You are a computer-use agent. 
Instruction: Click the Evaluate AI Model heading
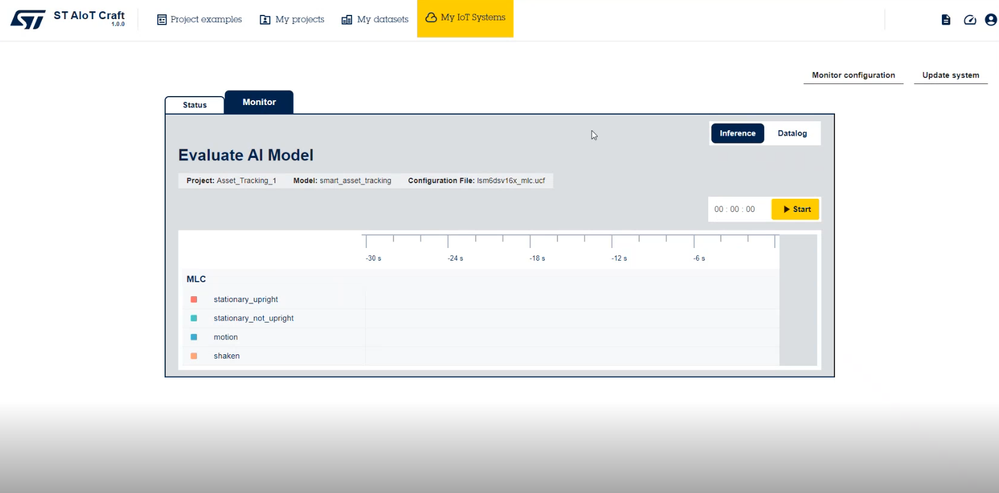tap(246, 155)
